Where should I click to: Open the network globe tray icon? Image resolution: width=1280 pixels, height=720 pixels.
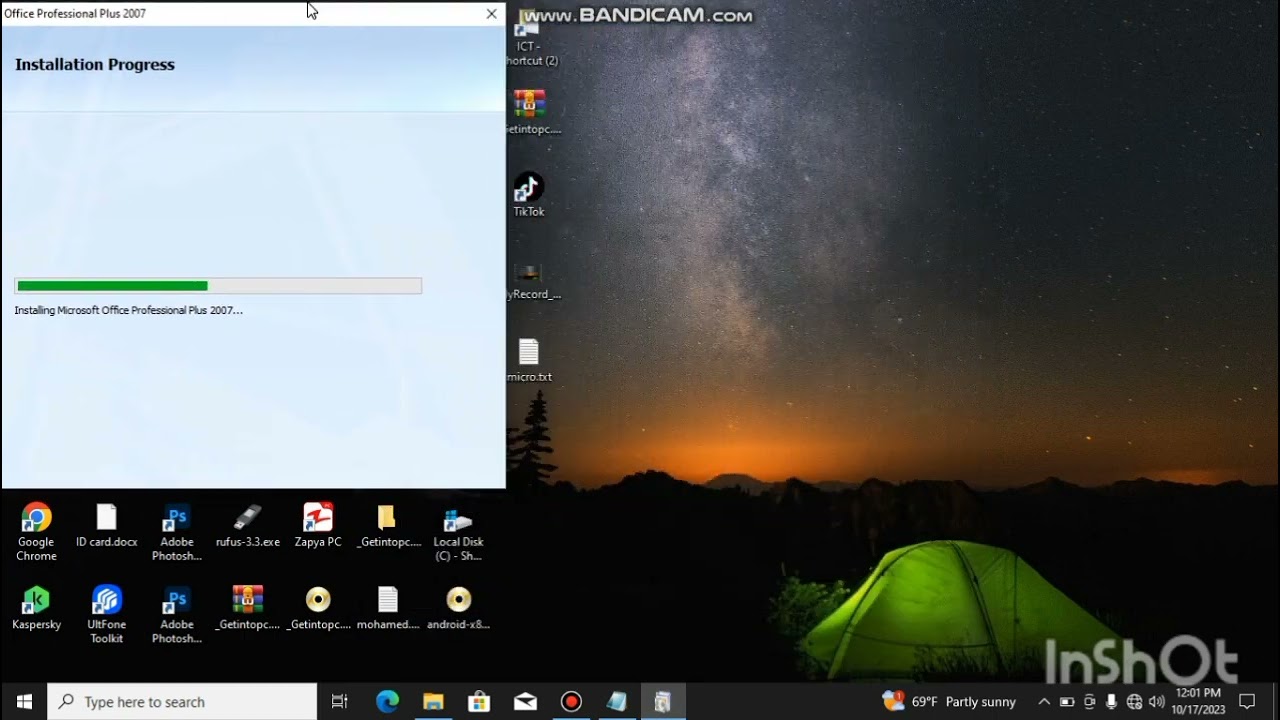pyautogui.click(x=1134, y=702)
